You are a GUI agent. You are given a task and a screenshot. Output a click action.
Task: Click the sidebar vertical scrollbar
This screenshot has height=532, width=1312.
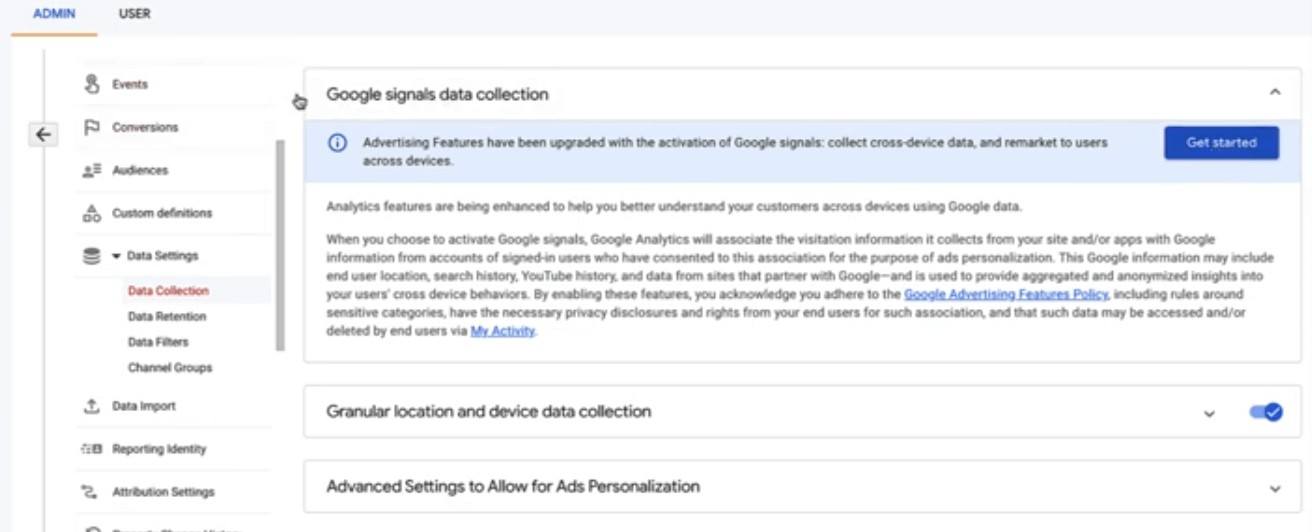click(280, 245)
